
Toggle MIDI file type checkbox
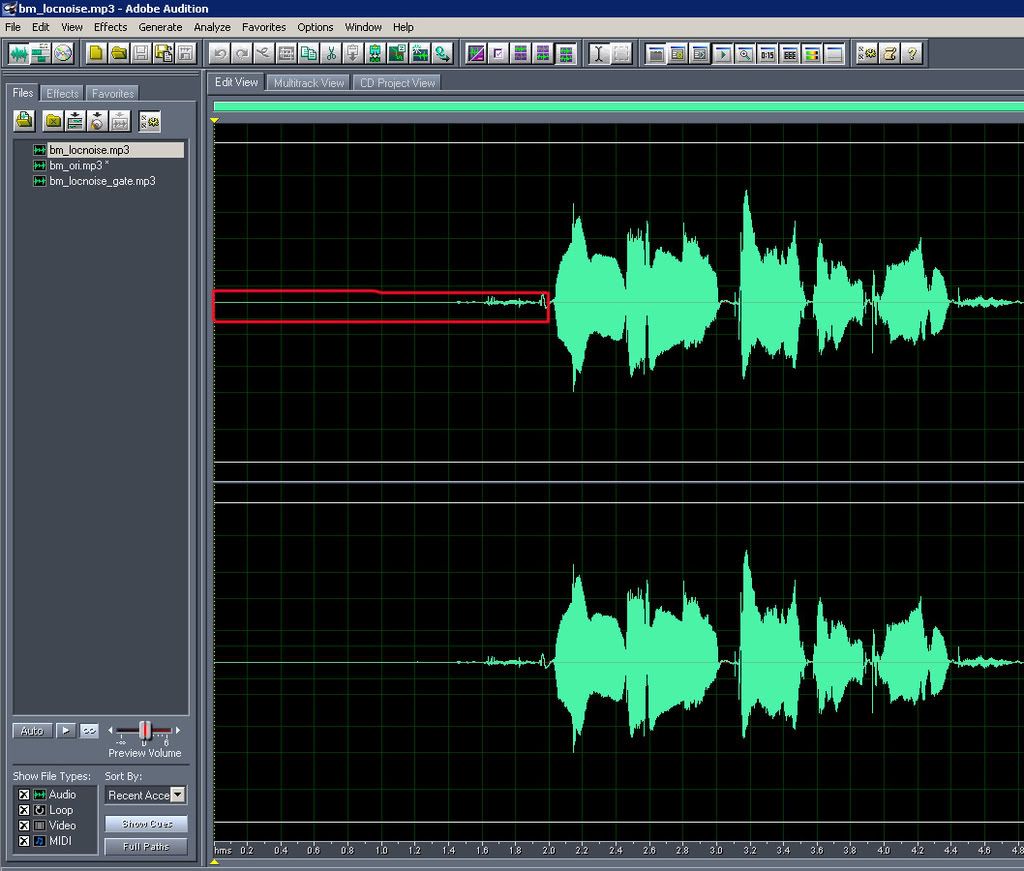pos(24,841)
